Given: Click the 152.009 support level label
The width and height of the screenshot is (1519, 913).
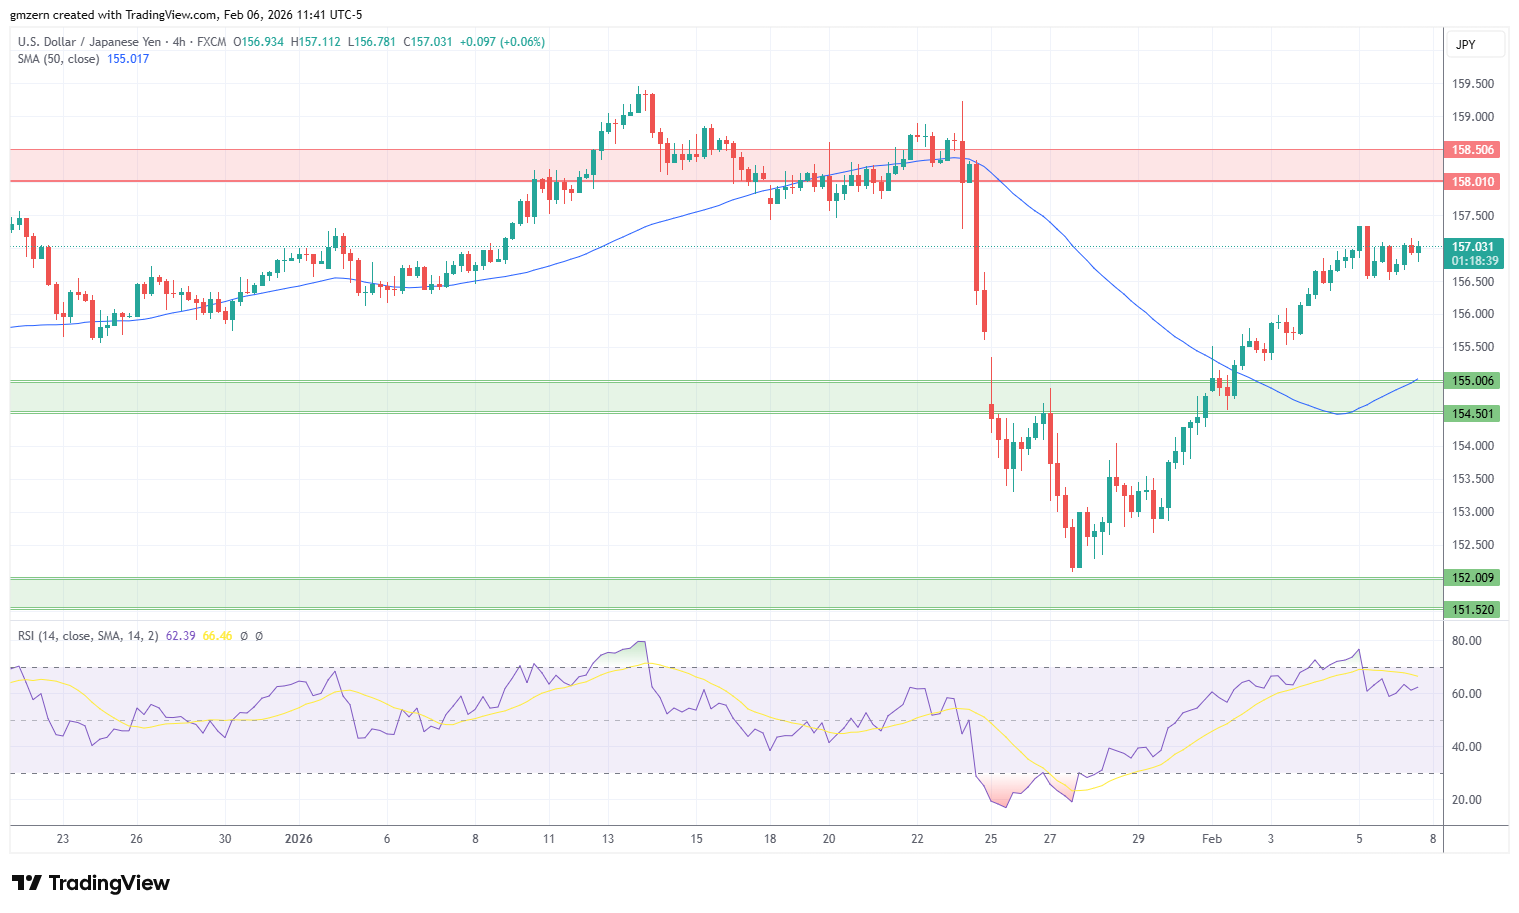Looking at the screenshot, I should tap(1473, 578).
